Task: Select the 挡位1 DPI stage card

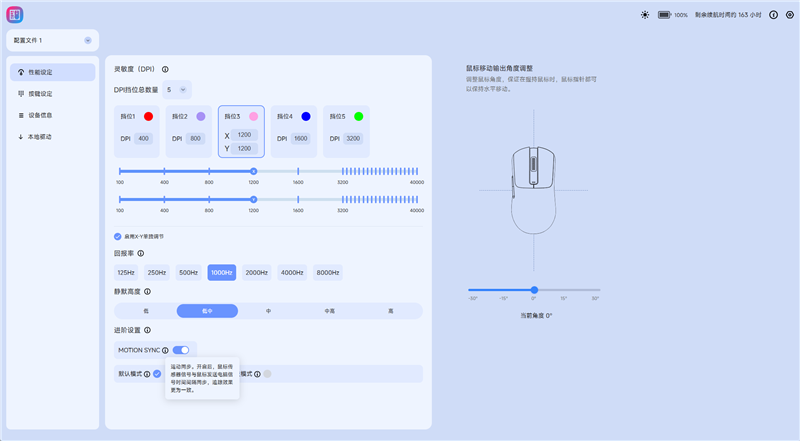Action: [x=137, y=132]
